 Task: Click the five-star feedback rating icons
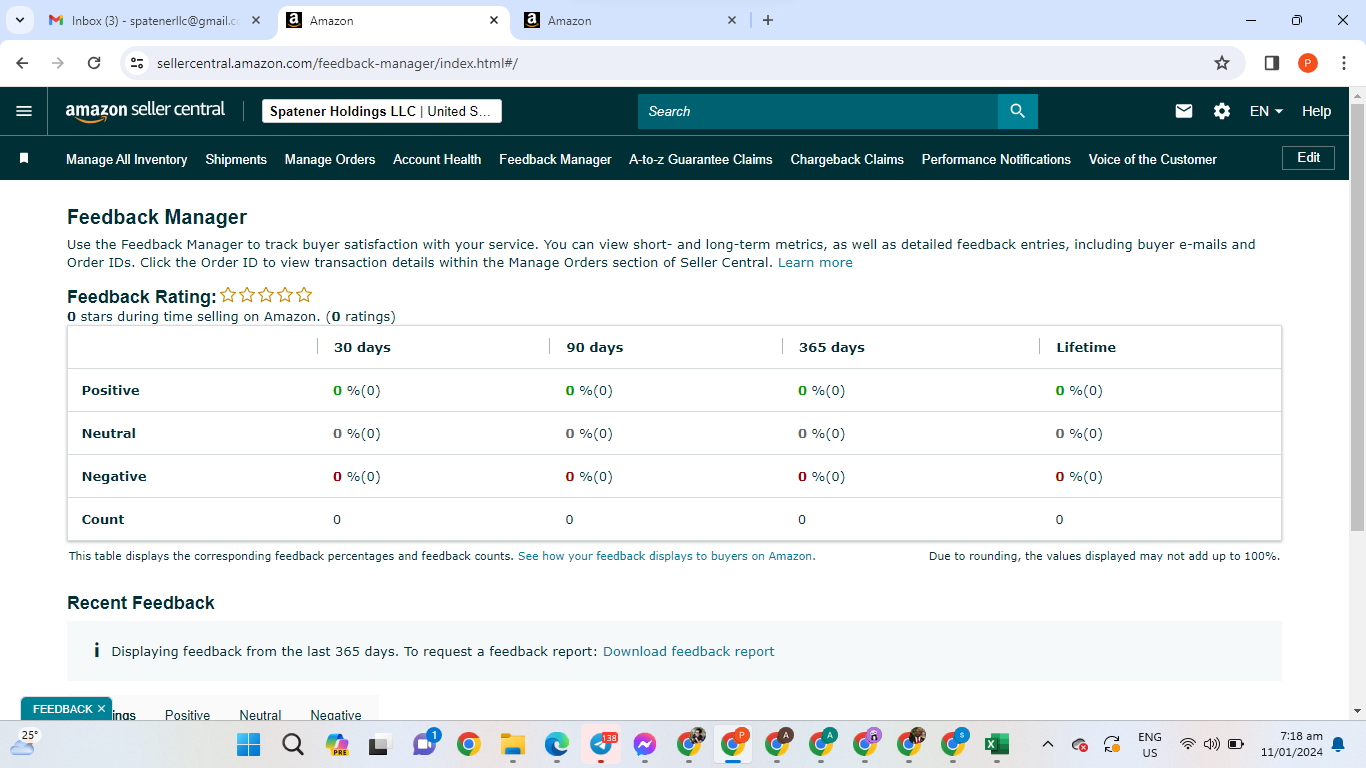point(266,295)
